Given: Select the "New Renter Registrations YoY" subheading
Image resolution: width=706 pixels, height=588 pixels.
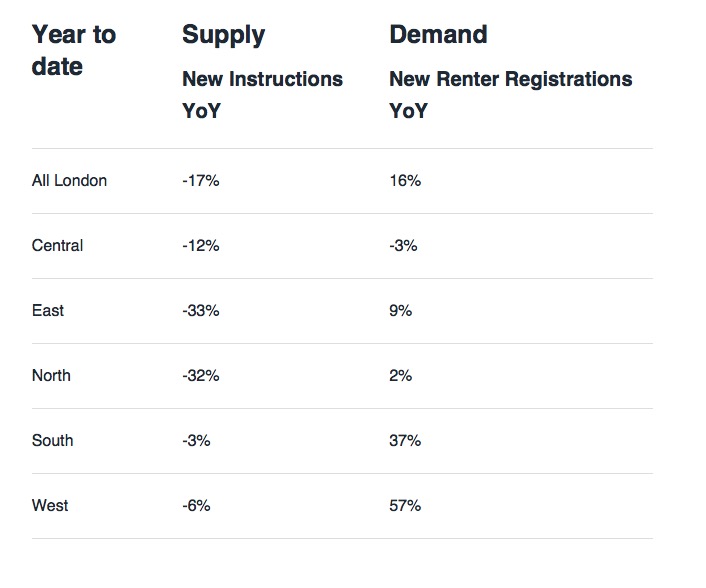Looking at the screenshot, I should tap(510, 94).
